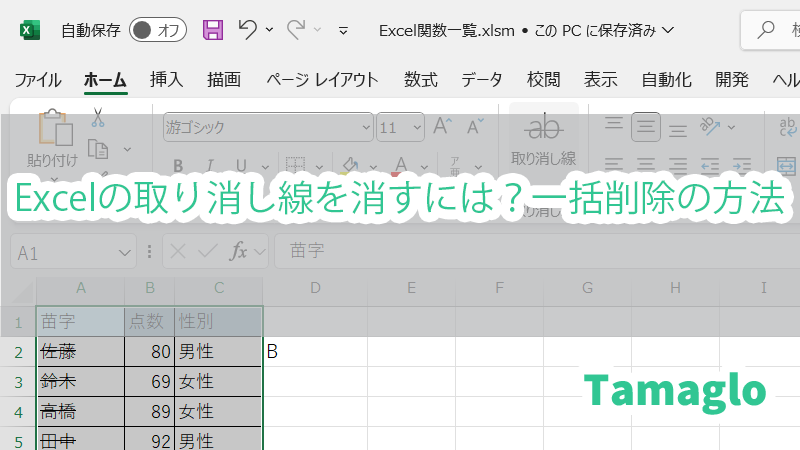Image resolution: width=800 pixels, height=450 pixels.
Task: Click the font color A button
Action: tap(400, 165)
